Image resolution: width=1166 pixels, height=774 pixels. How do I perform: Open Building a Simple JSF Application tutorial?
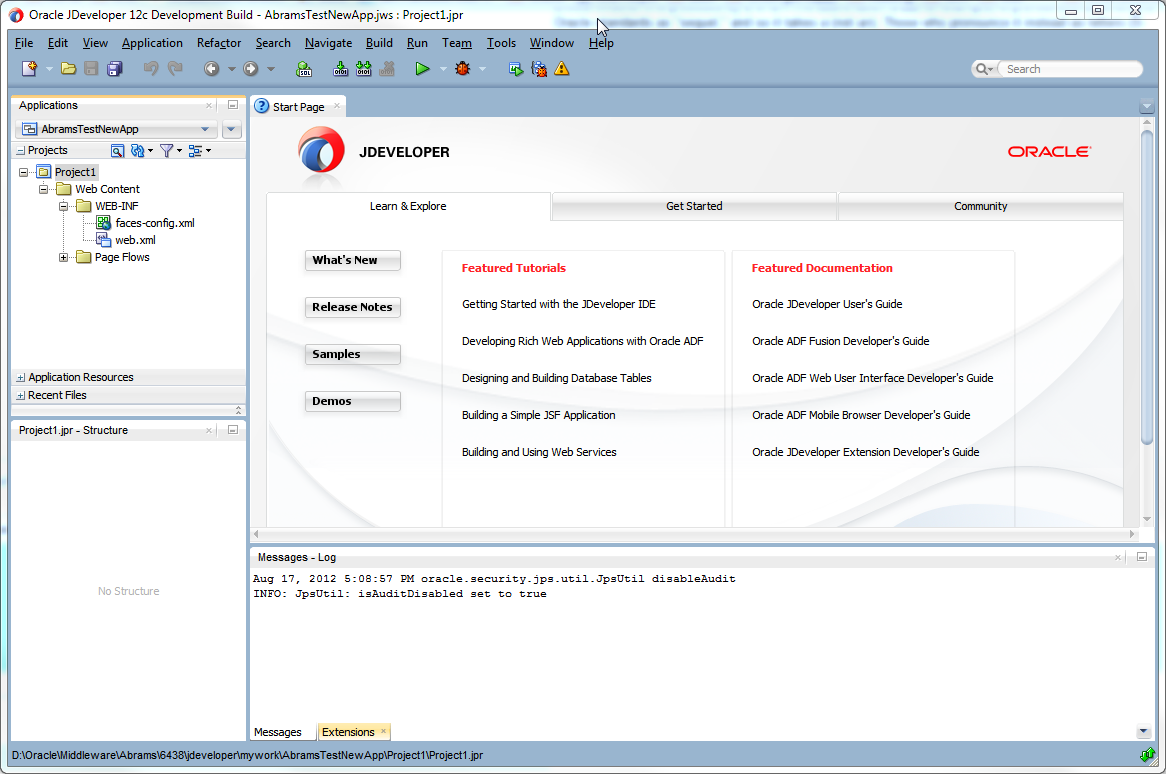pyautogui.click(x=538, y=415)
